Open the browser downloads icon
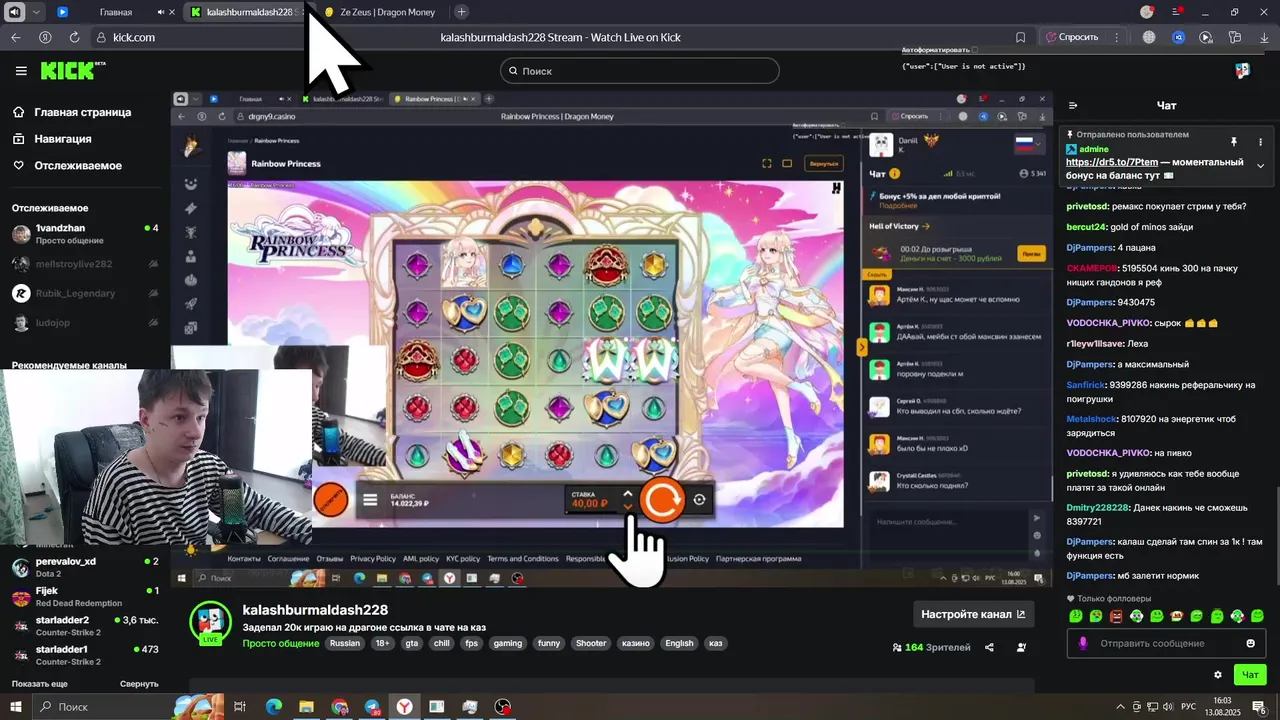This screenshot has width=1280, height=720. pos(1263,37)
